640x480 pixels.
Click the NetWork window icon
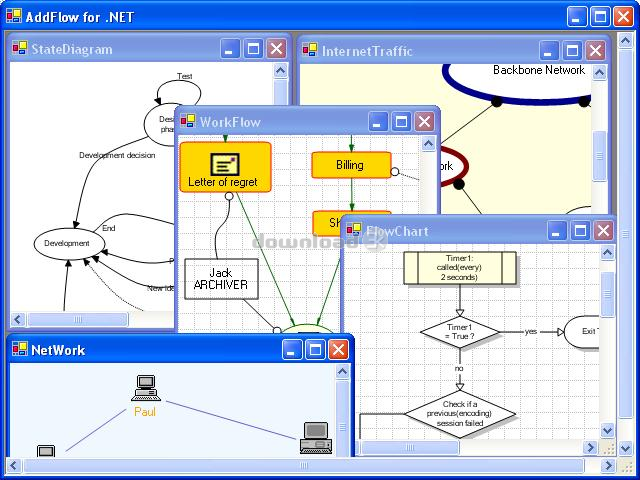coord(19,349)
